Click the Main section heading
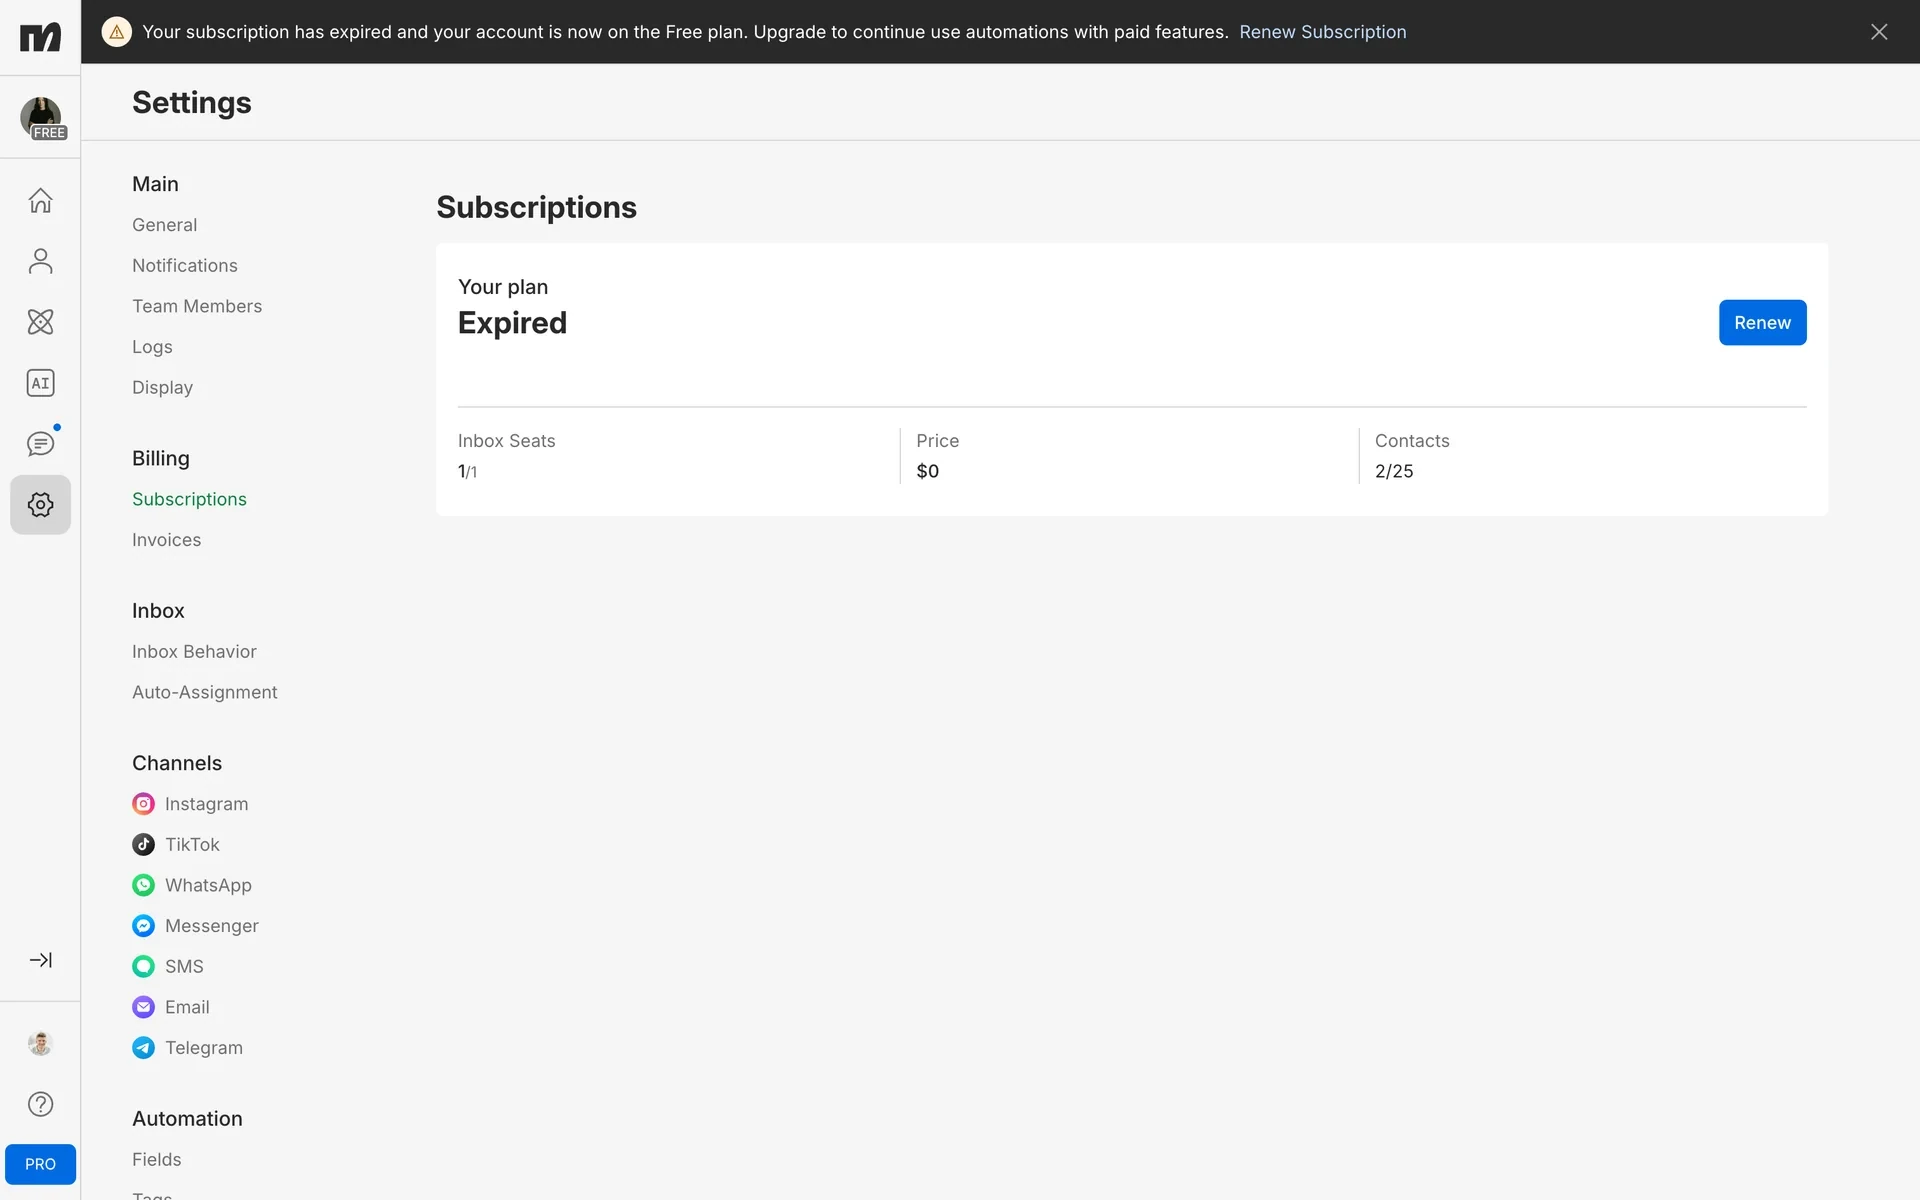 (x=155, y=184)
